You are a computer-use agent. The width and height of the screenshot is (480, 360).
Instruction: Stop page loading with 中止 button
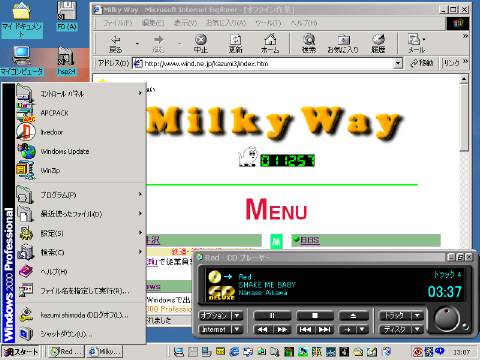(x=200, y=44)
